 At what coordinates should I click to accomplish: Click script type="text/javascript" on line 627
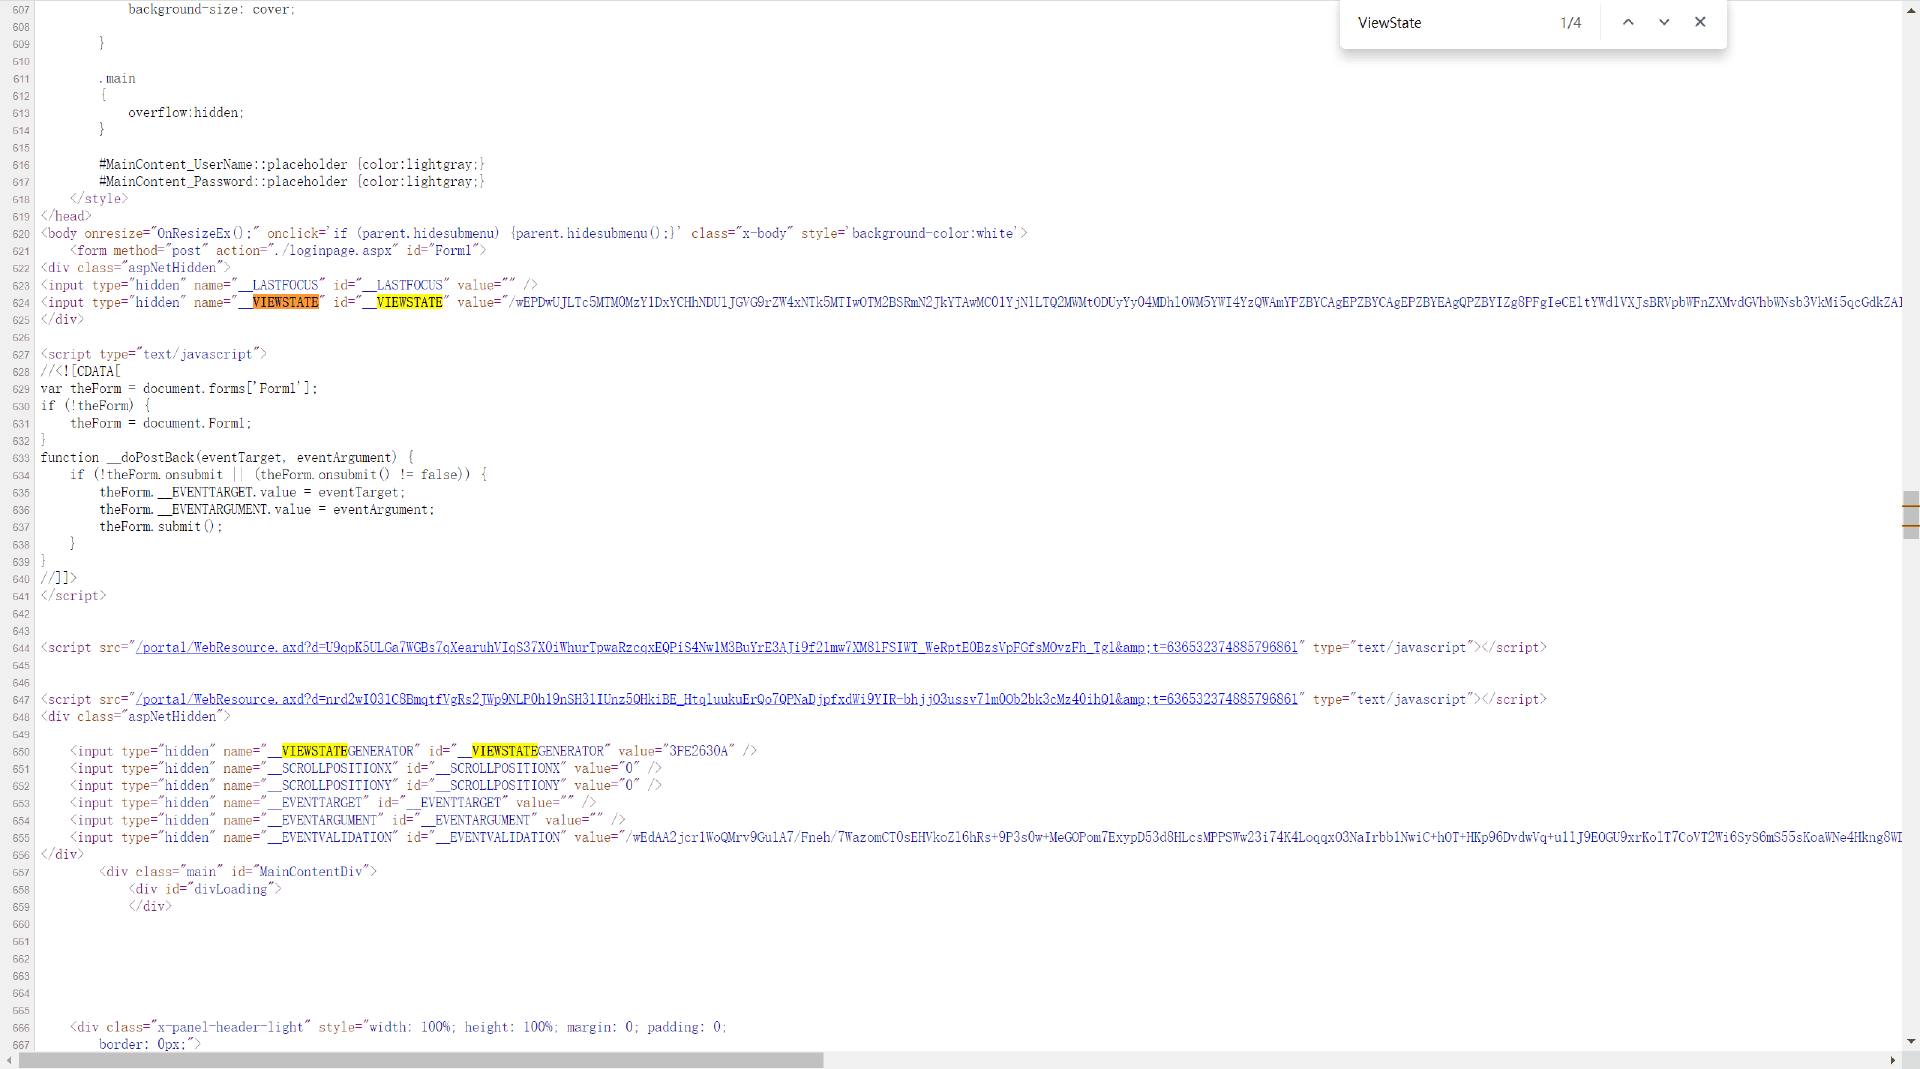[153, 355]
